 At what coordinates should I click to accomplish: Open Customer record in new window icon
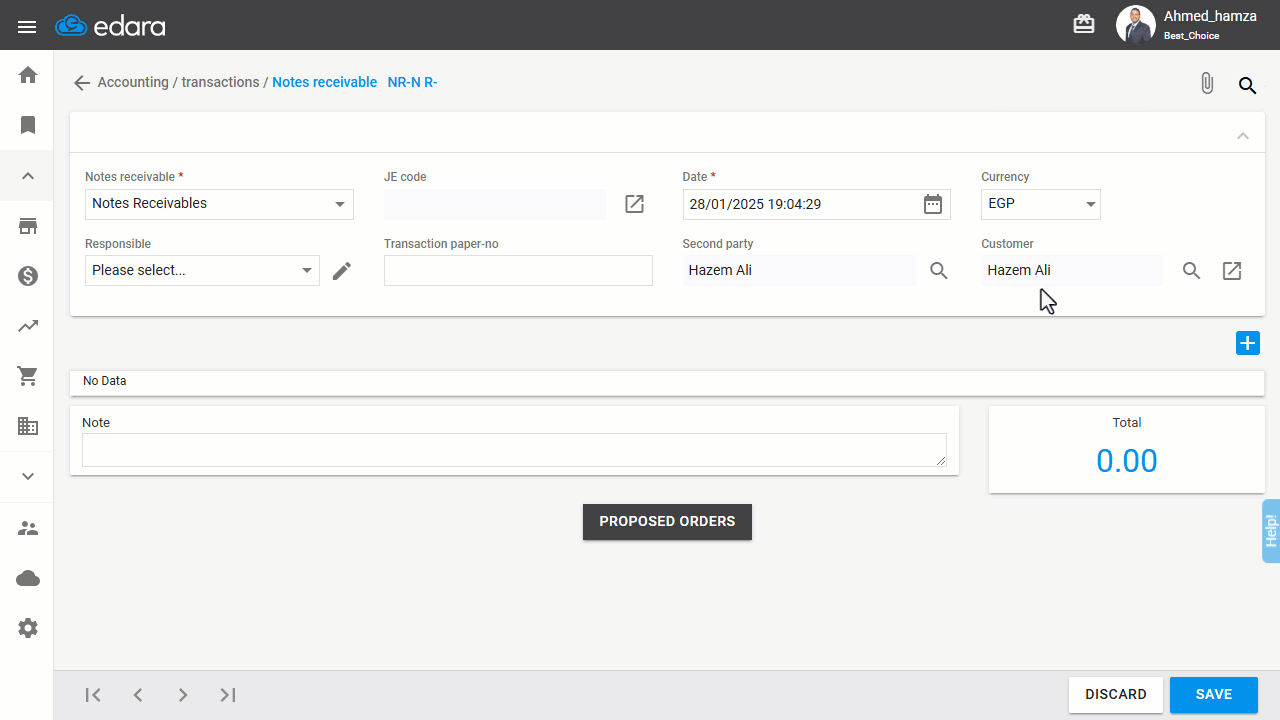[x=1232, y=271]
